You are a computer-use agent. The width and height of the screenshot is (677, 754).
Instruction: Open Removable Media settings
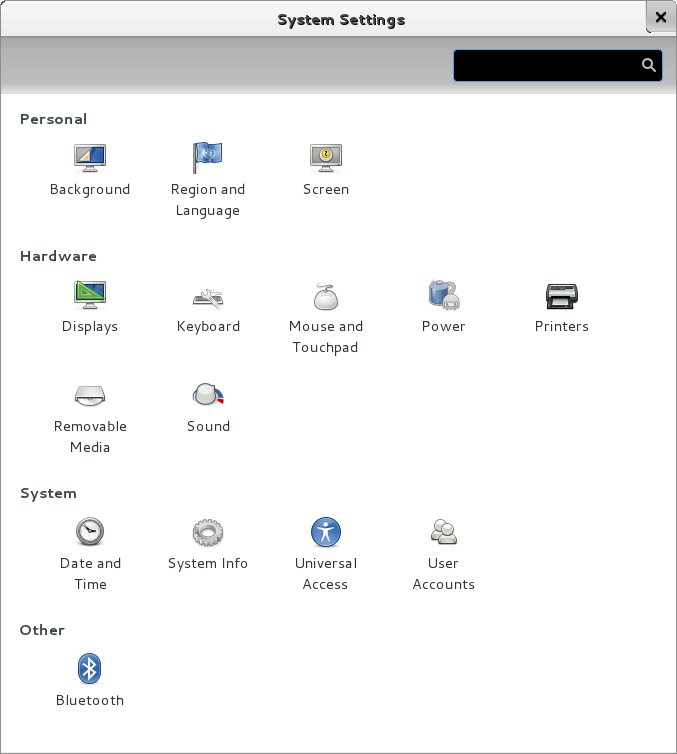(x=90, y=395)
